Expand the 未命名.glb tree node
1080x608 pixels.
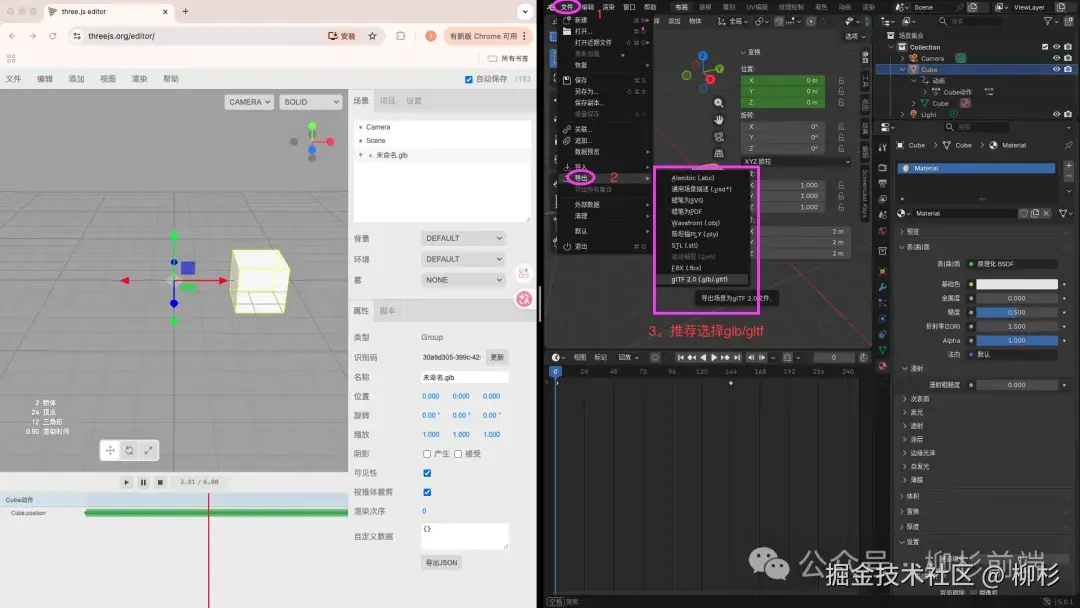click(x=360, y=155)
